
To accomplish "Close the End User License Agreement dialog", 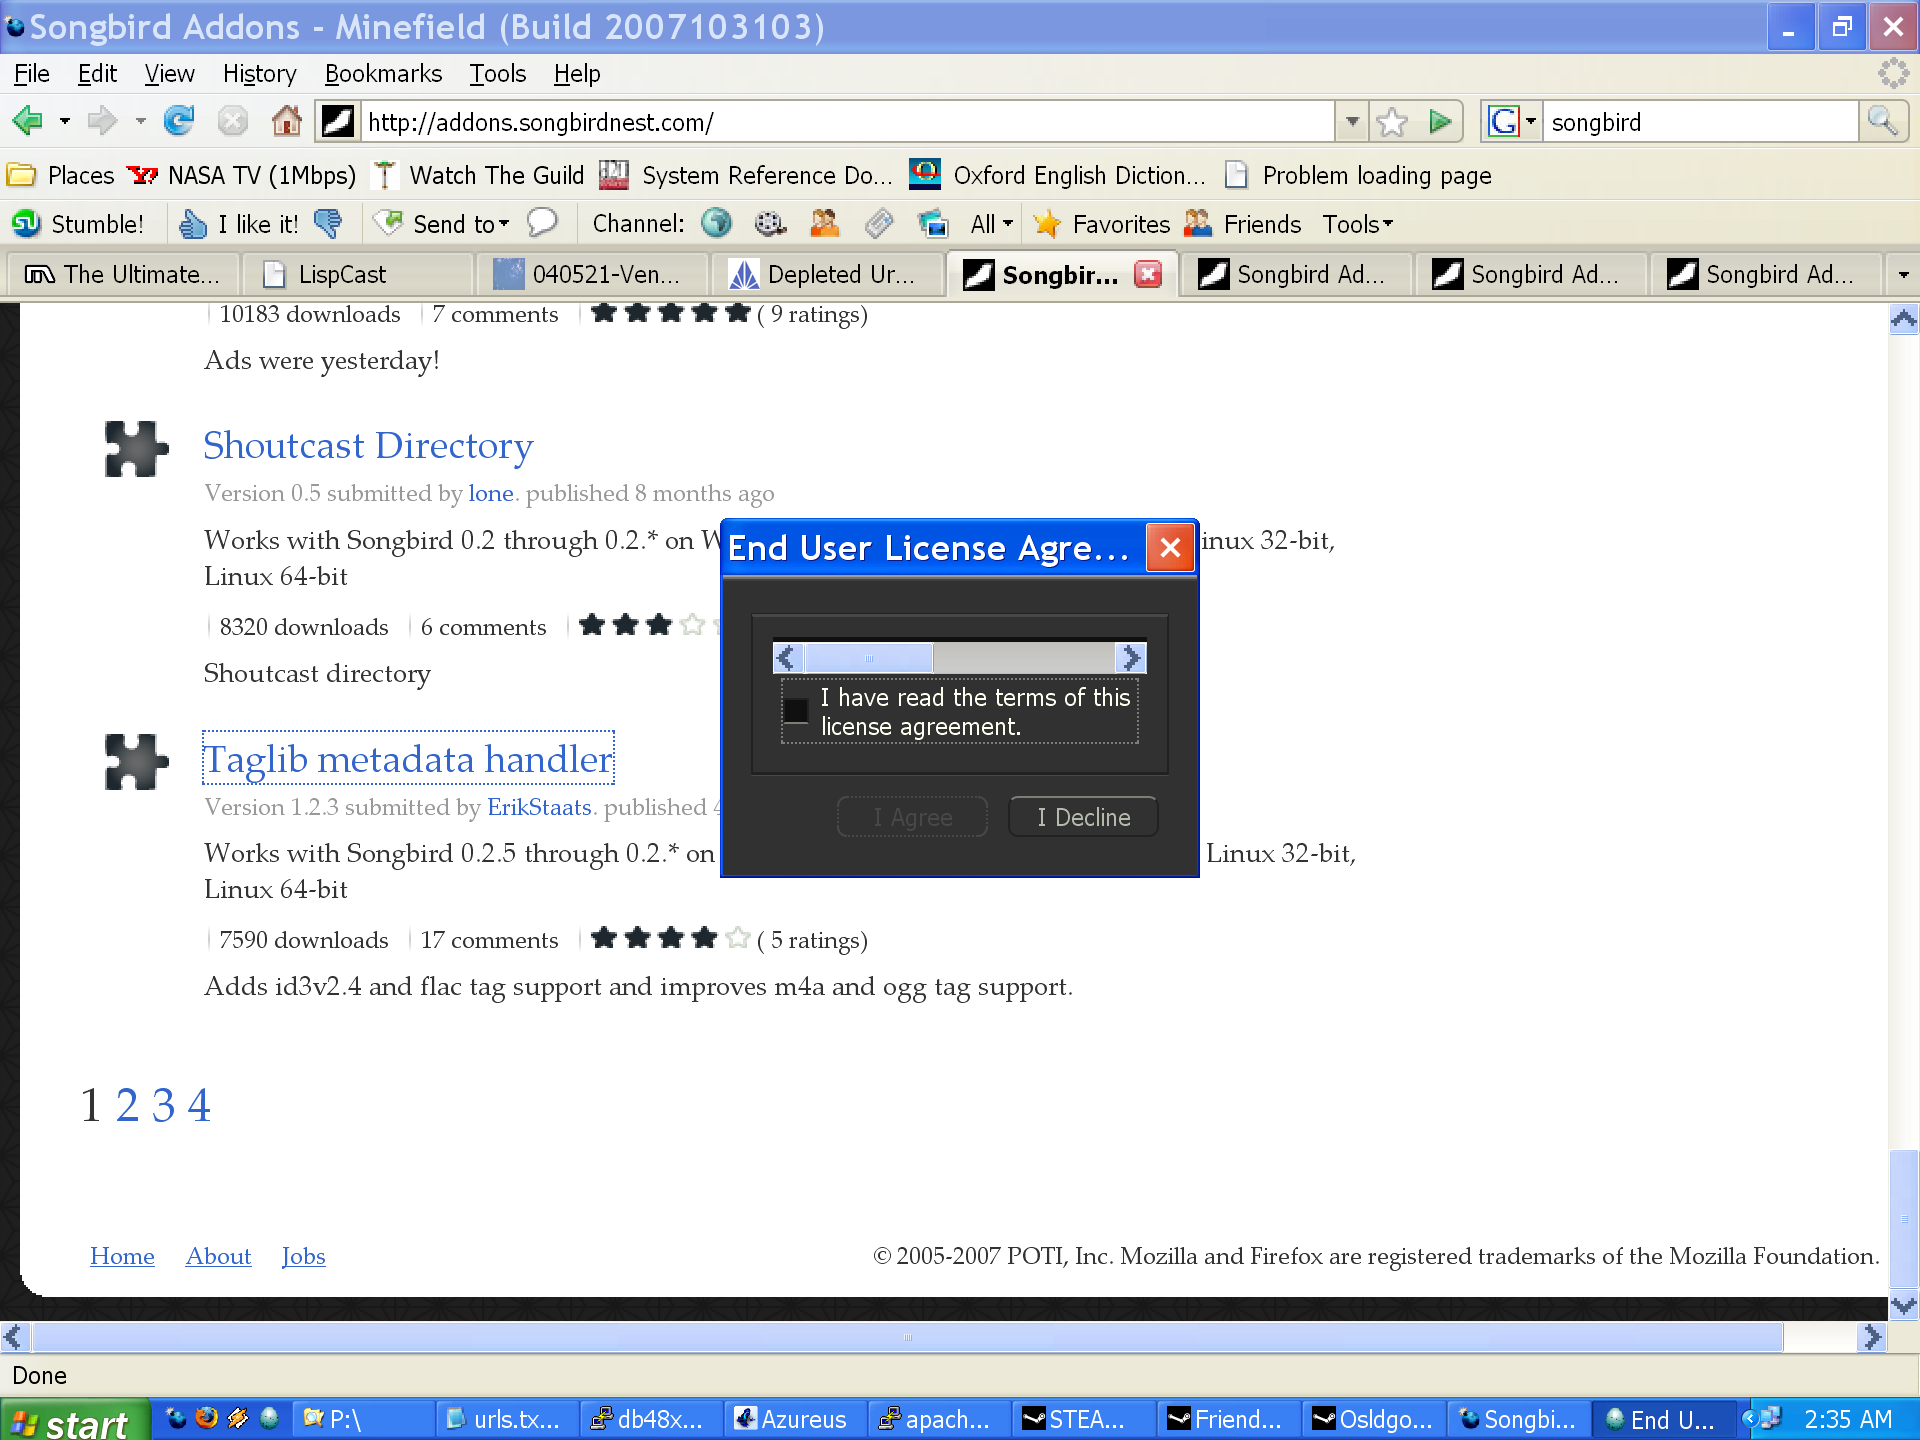I will (x=1170, y=548).
